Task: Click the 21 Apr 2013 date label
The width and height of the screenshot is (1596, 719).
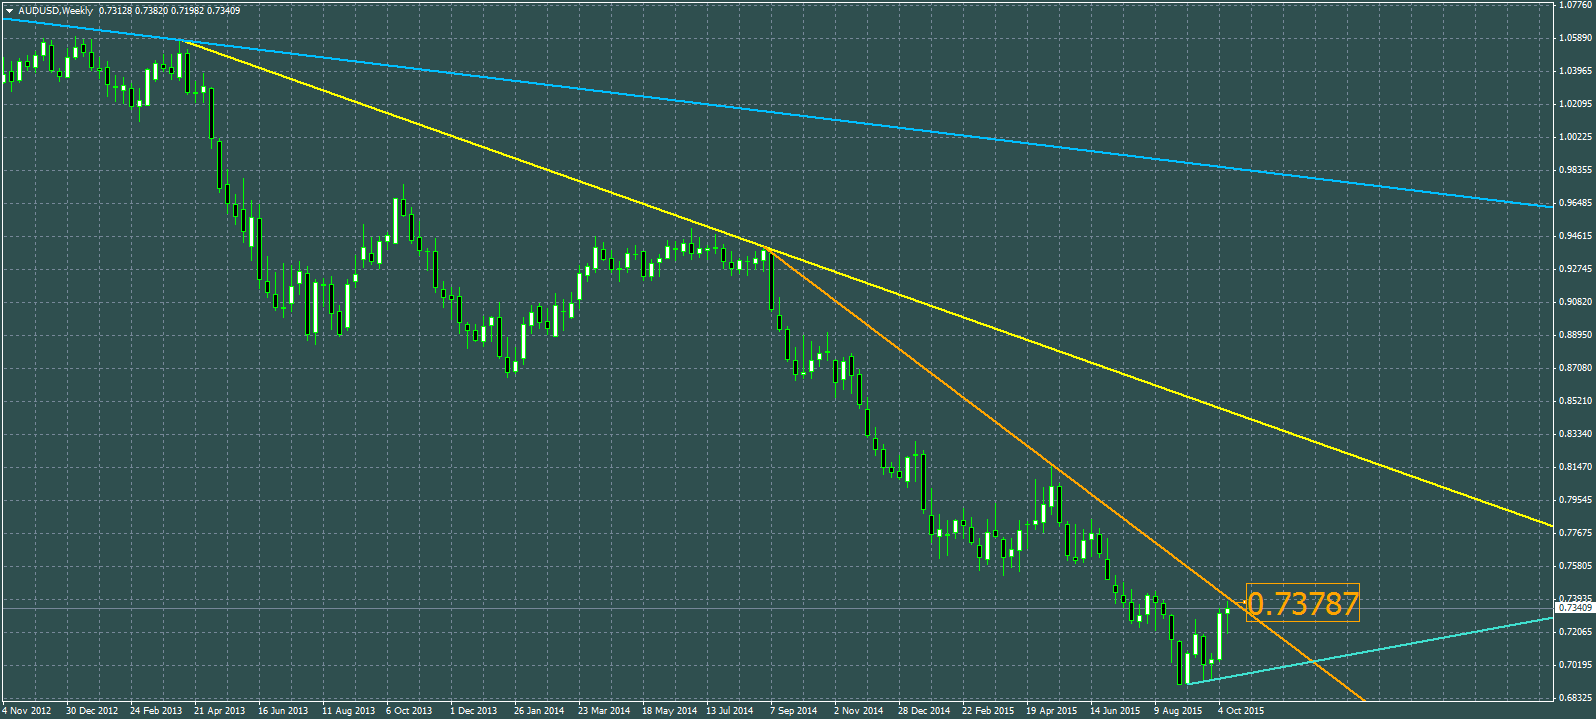Action: click(x=220, y=711)
